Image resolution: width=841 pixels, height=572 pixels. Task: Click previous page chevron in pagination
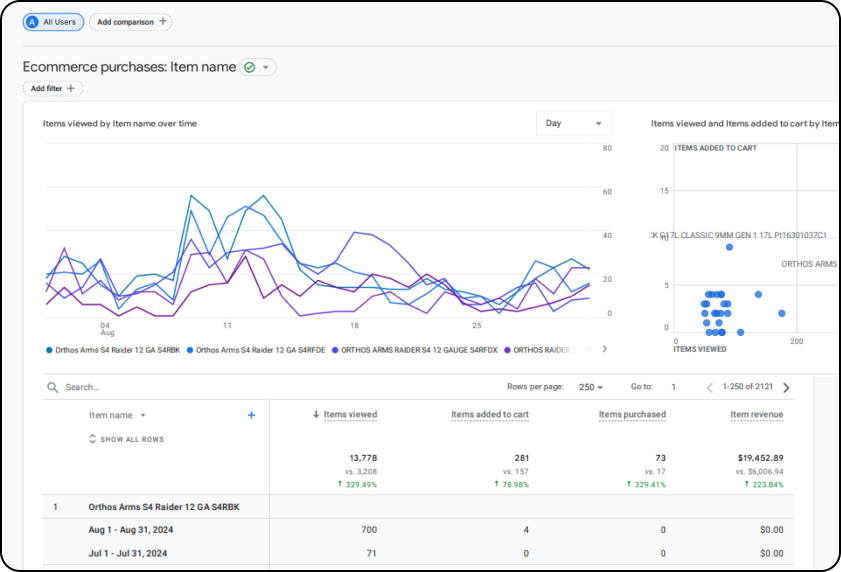click(710, 387)
